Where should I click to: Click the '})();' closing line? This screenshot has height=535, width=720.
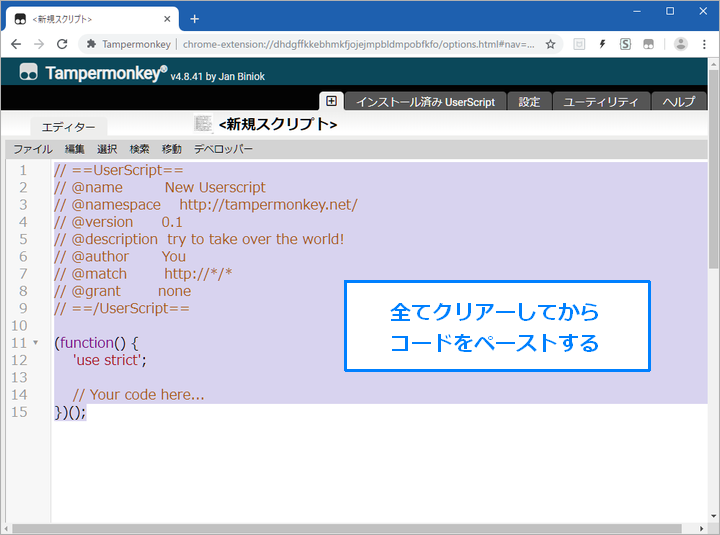pyautogui.click(x=70, y=412)
